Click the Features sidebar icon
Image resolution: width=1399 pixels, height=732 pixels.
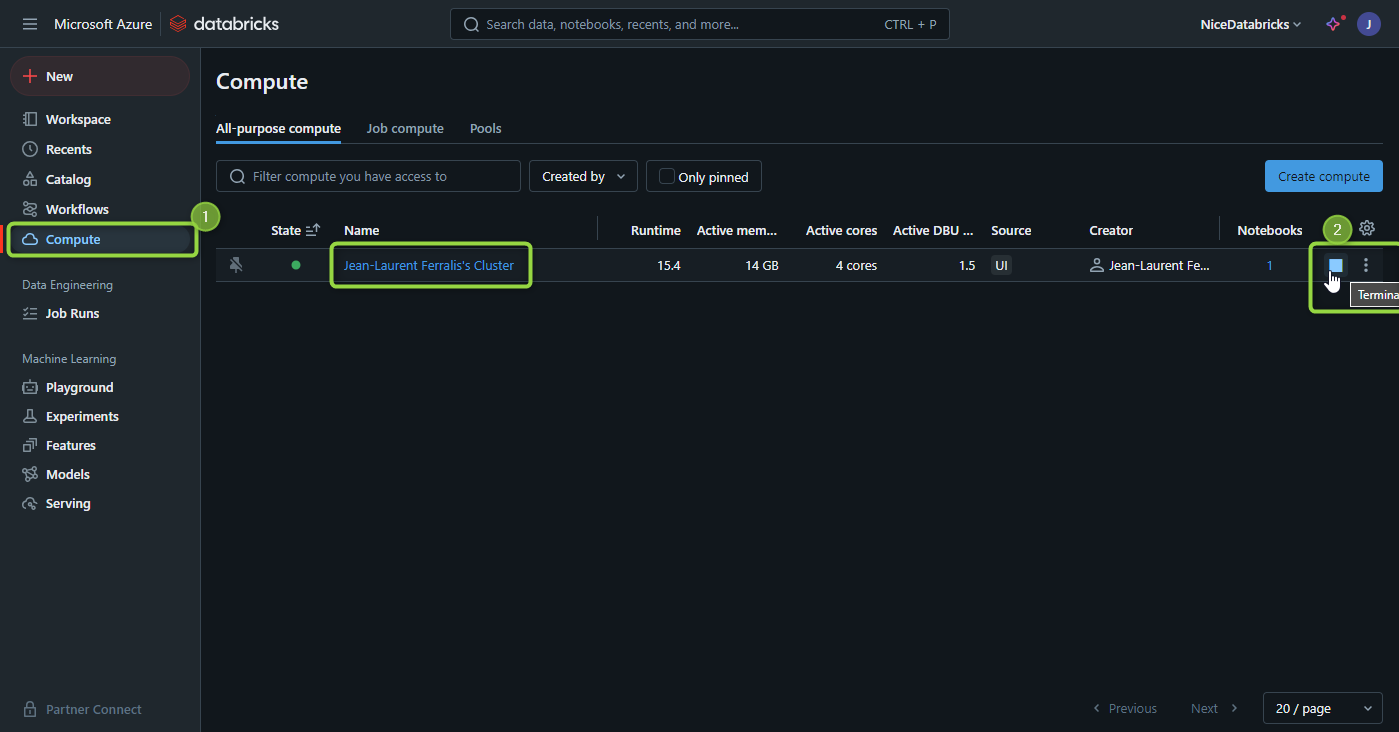[30, 445]
